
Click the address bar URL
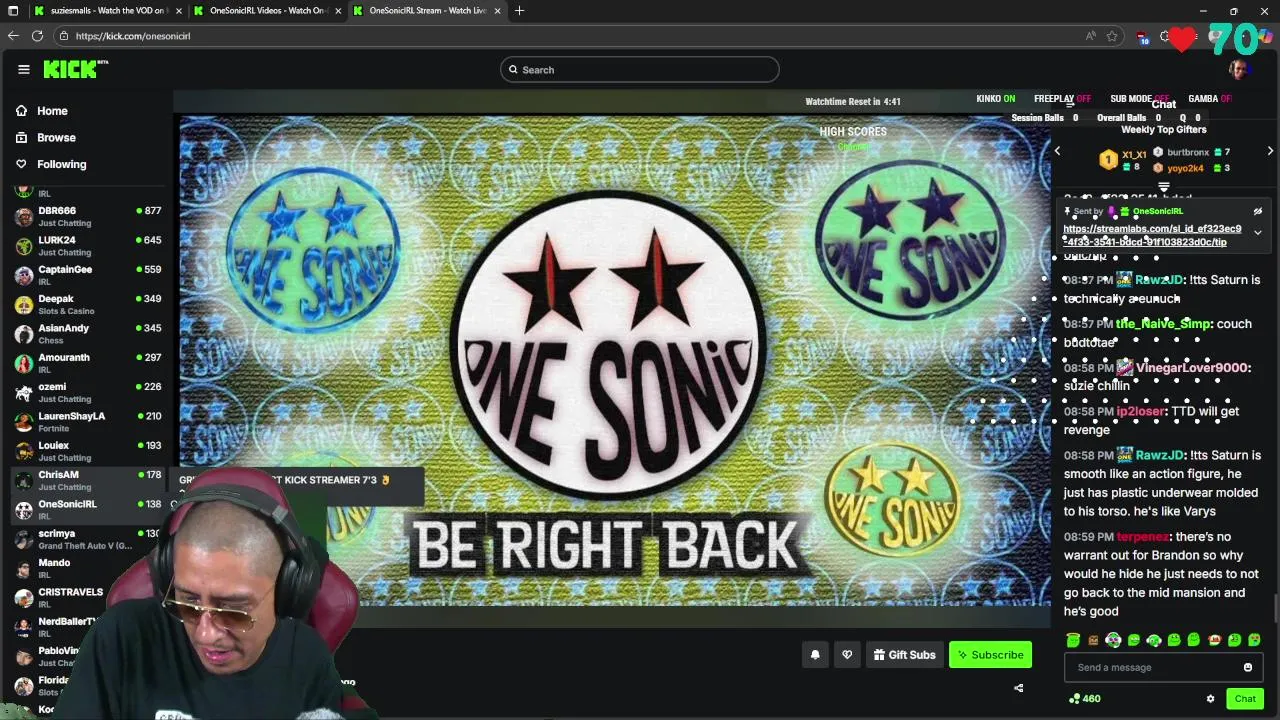[132, 36]
